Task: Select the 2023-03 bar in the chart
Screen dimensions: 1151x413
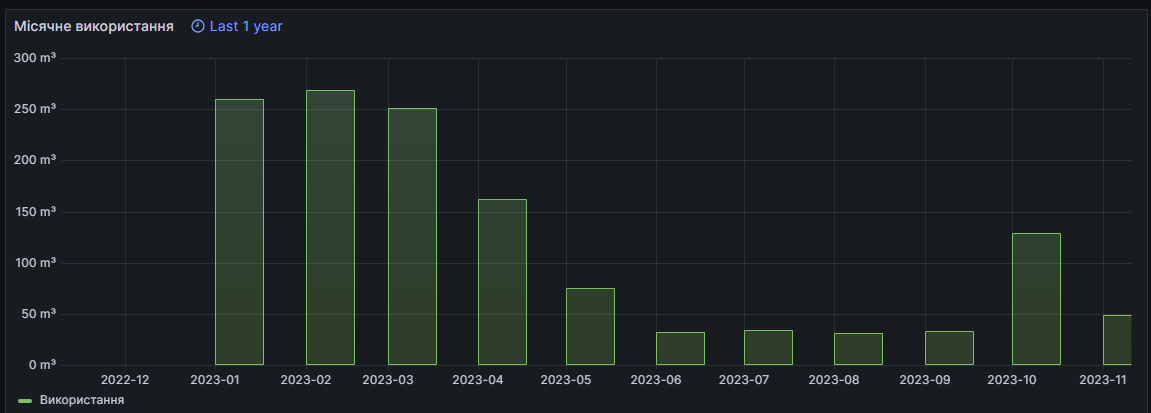Action: [413, 236]
